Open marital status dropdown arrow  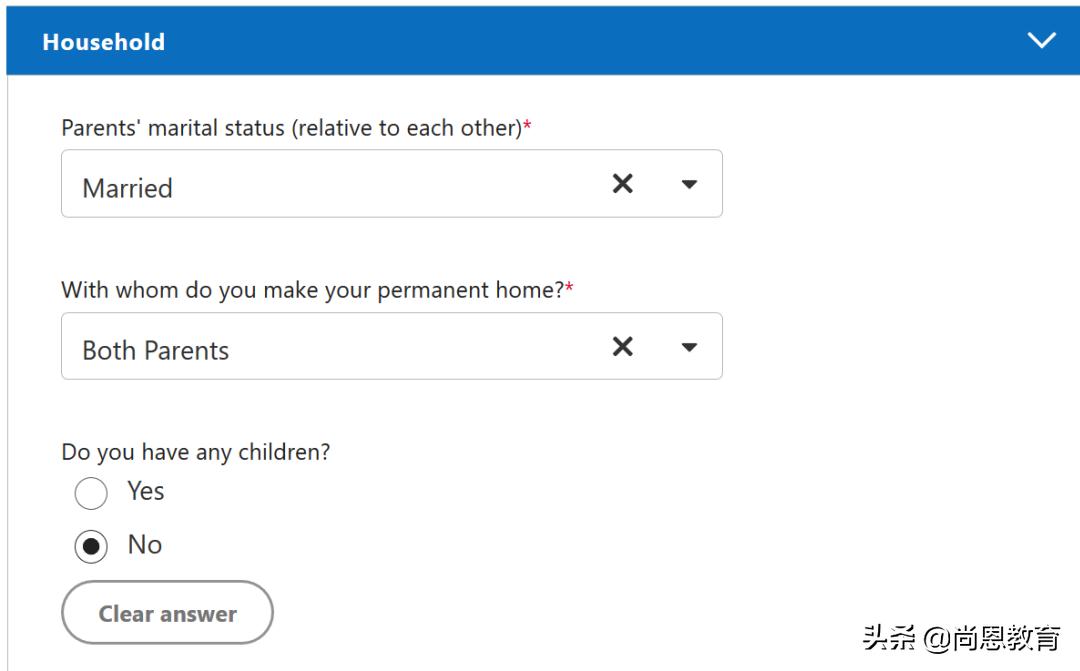[x=689, y=184]
